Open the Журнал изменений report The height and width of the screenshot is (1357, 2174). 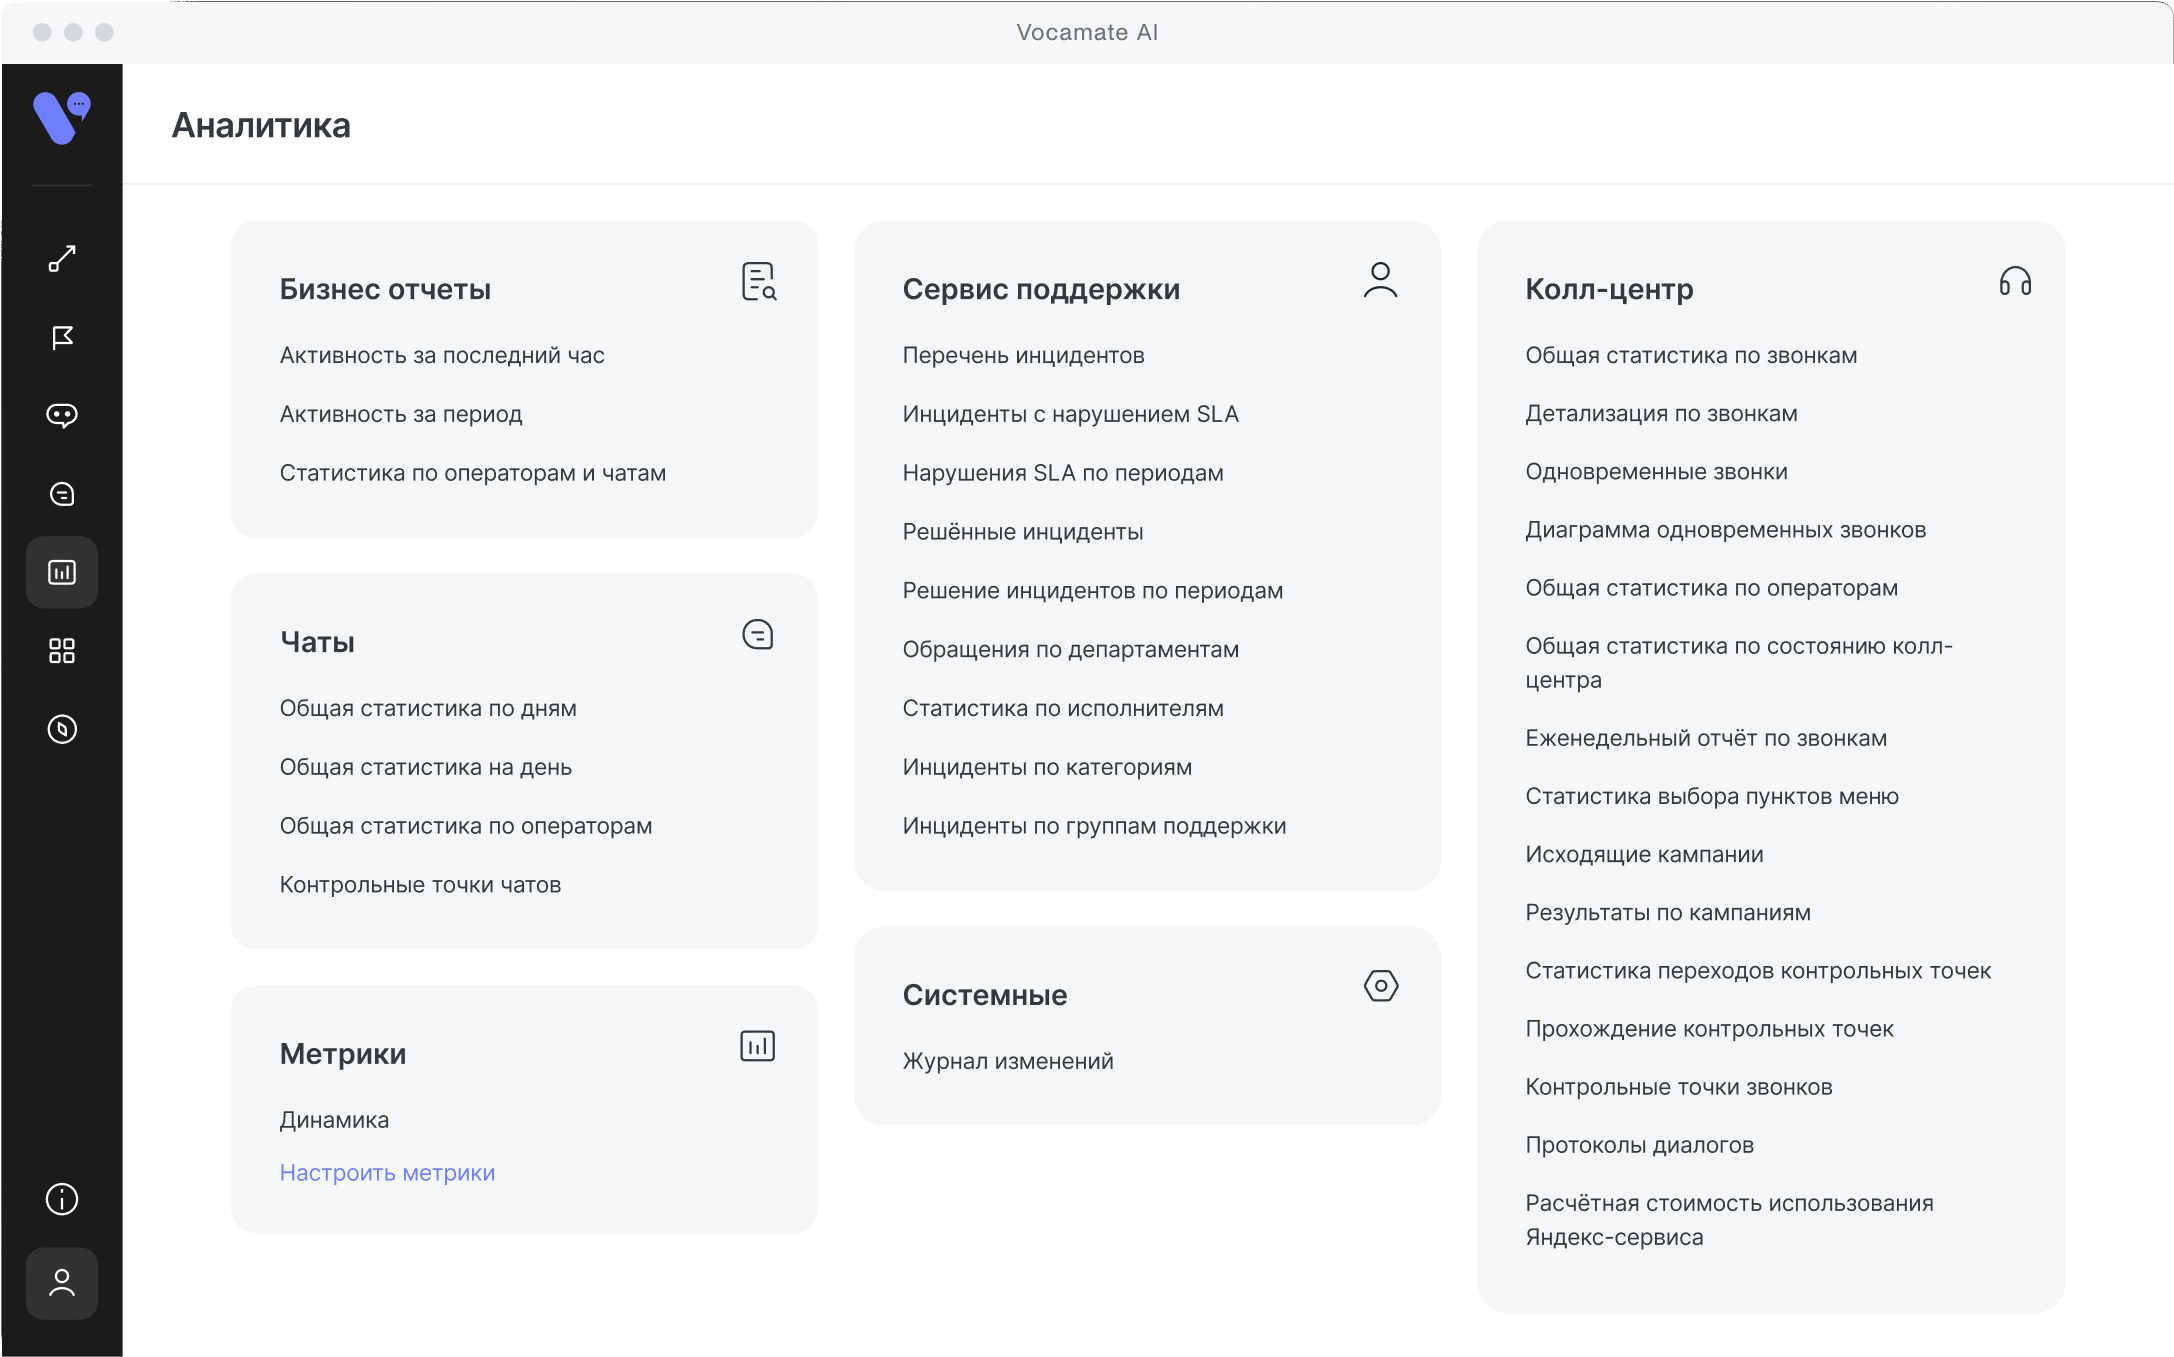pos(1007,1061)
